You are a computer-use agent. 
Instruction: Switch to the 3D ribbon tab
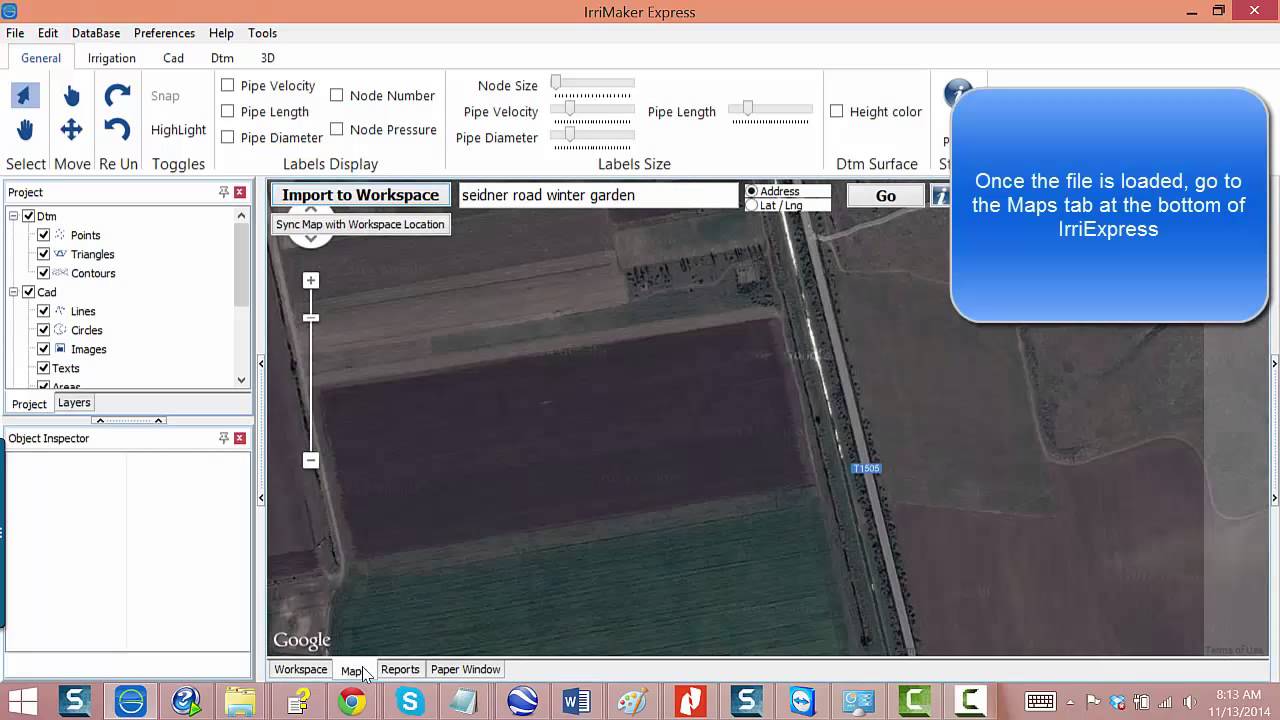pyautogui.click(x=268, y=58)
